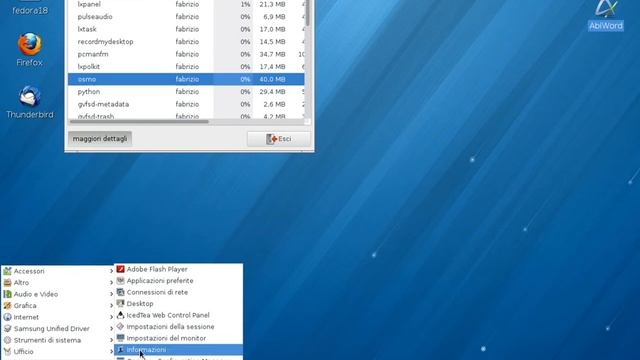
Task: Click the Internet globe icon
Action: [x=7, y=317]
